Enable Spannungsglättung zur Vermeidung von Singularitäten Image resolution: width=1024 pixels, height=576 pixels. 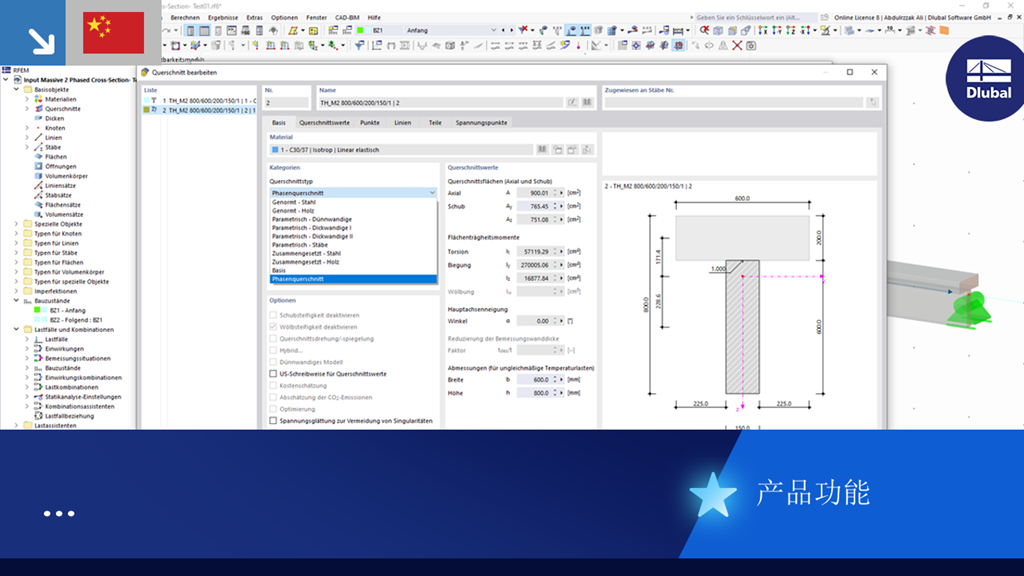pyautogui.click(x=273, y=421)
